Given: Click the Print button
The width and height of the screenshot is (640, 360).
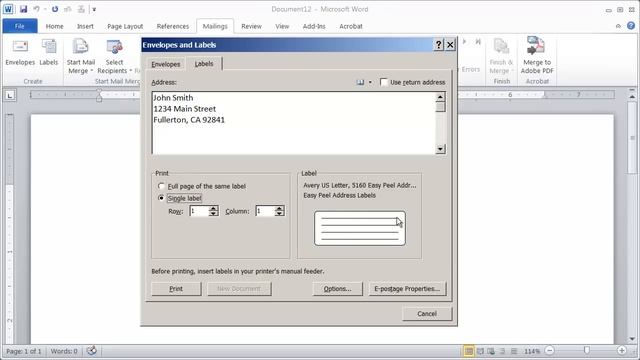Looking at the screenshot, I should [176, 289].
